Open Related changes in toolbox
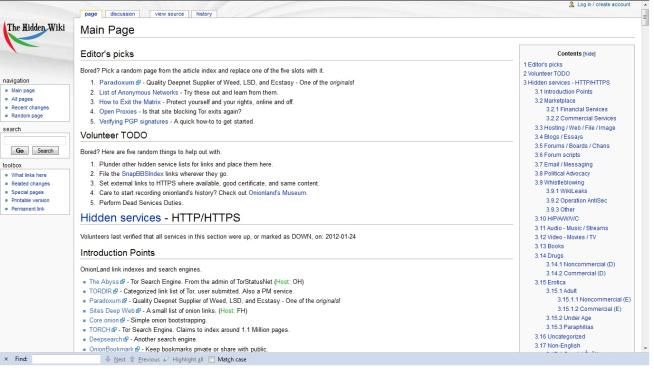Screen dimensions: 654x369 (x=30, y=183)
